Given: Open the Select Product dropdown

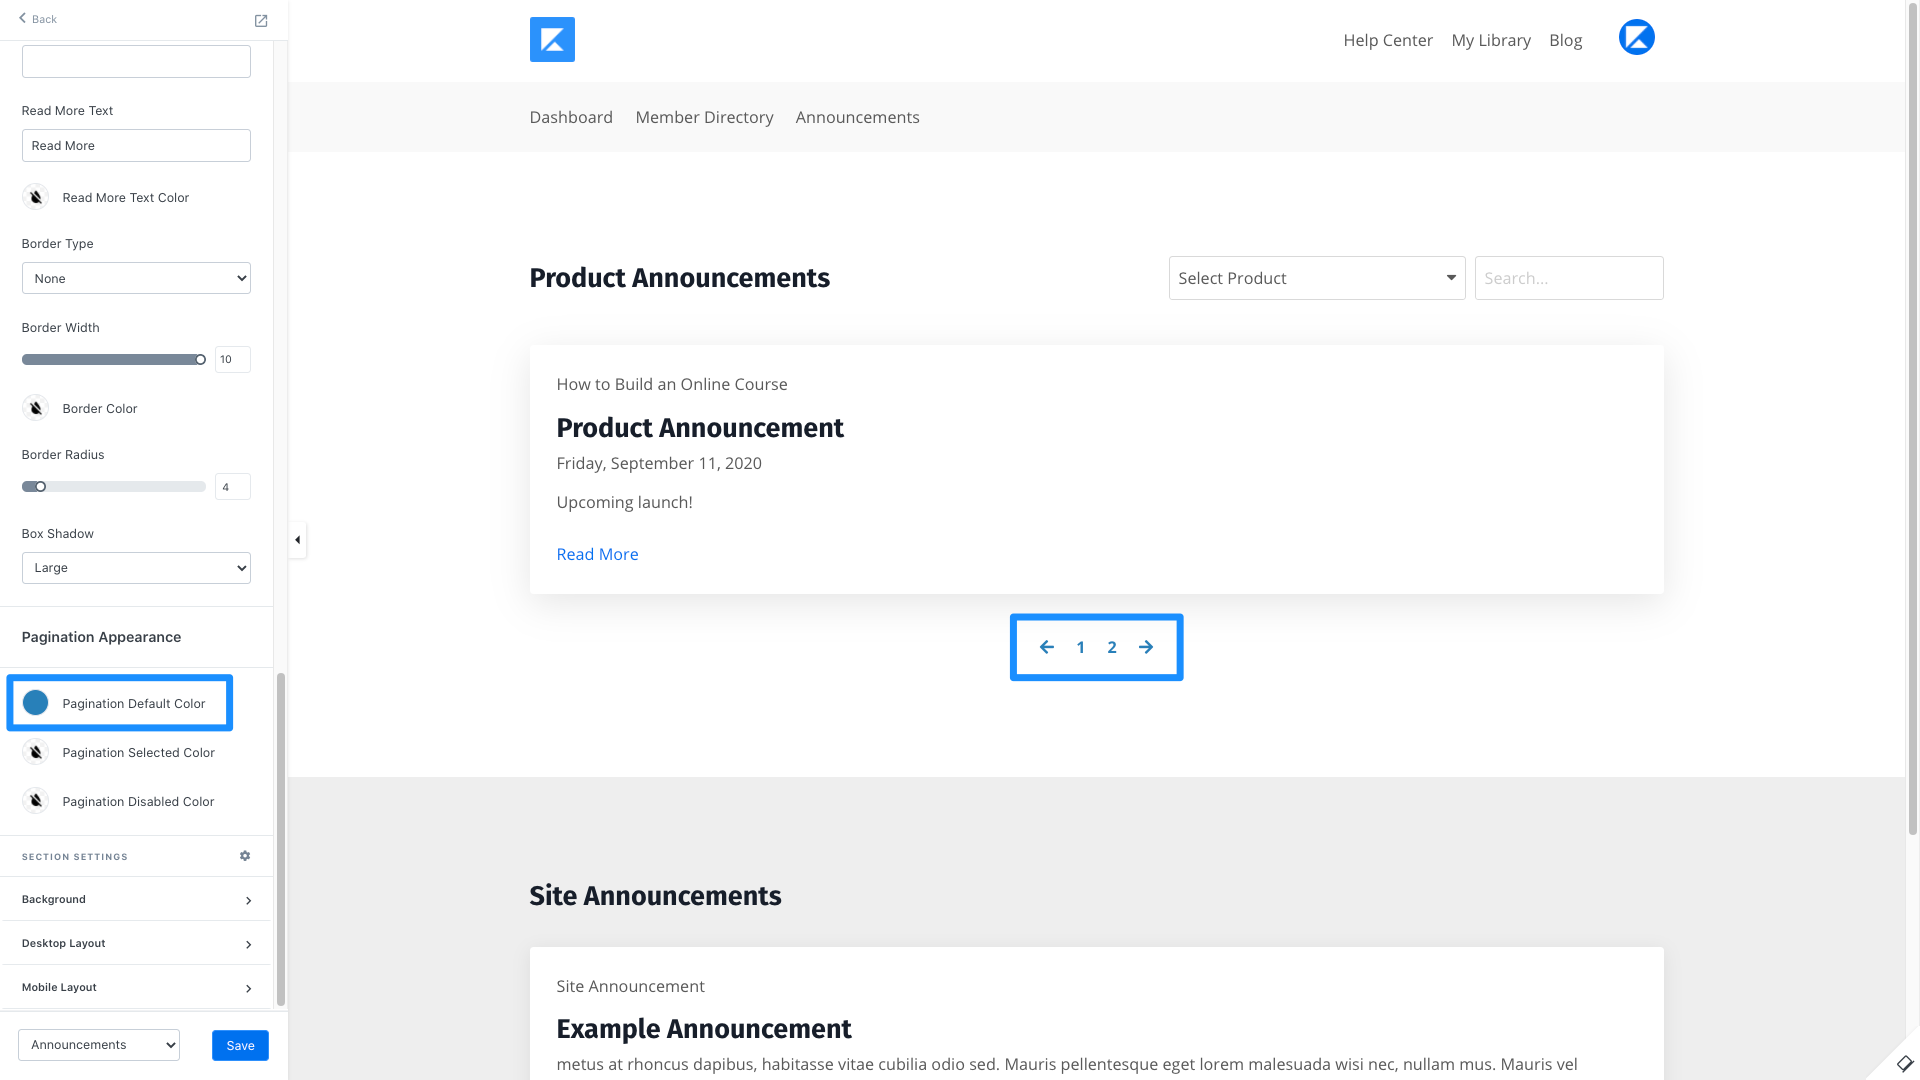Looking at the screenshot, I should click(x=1316, y=278).
